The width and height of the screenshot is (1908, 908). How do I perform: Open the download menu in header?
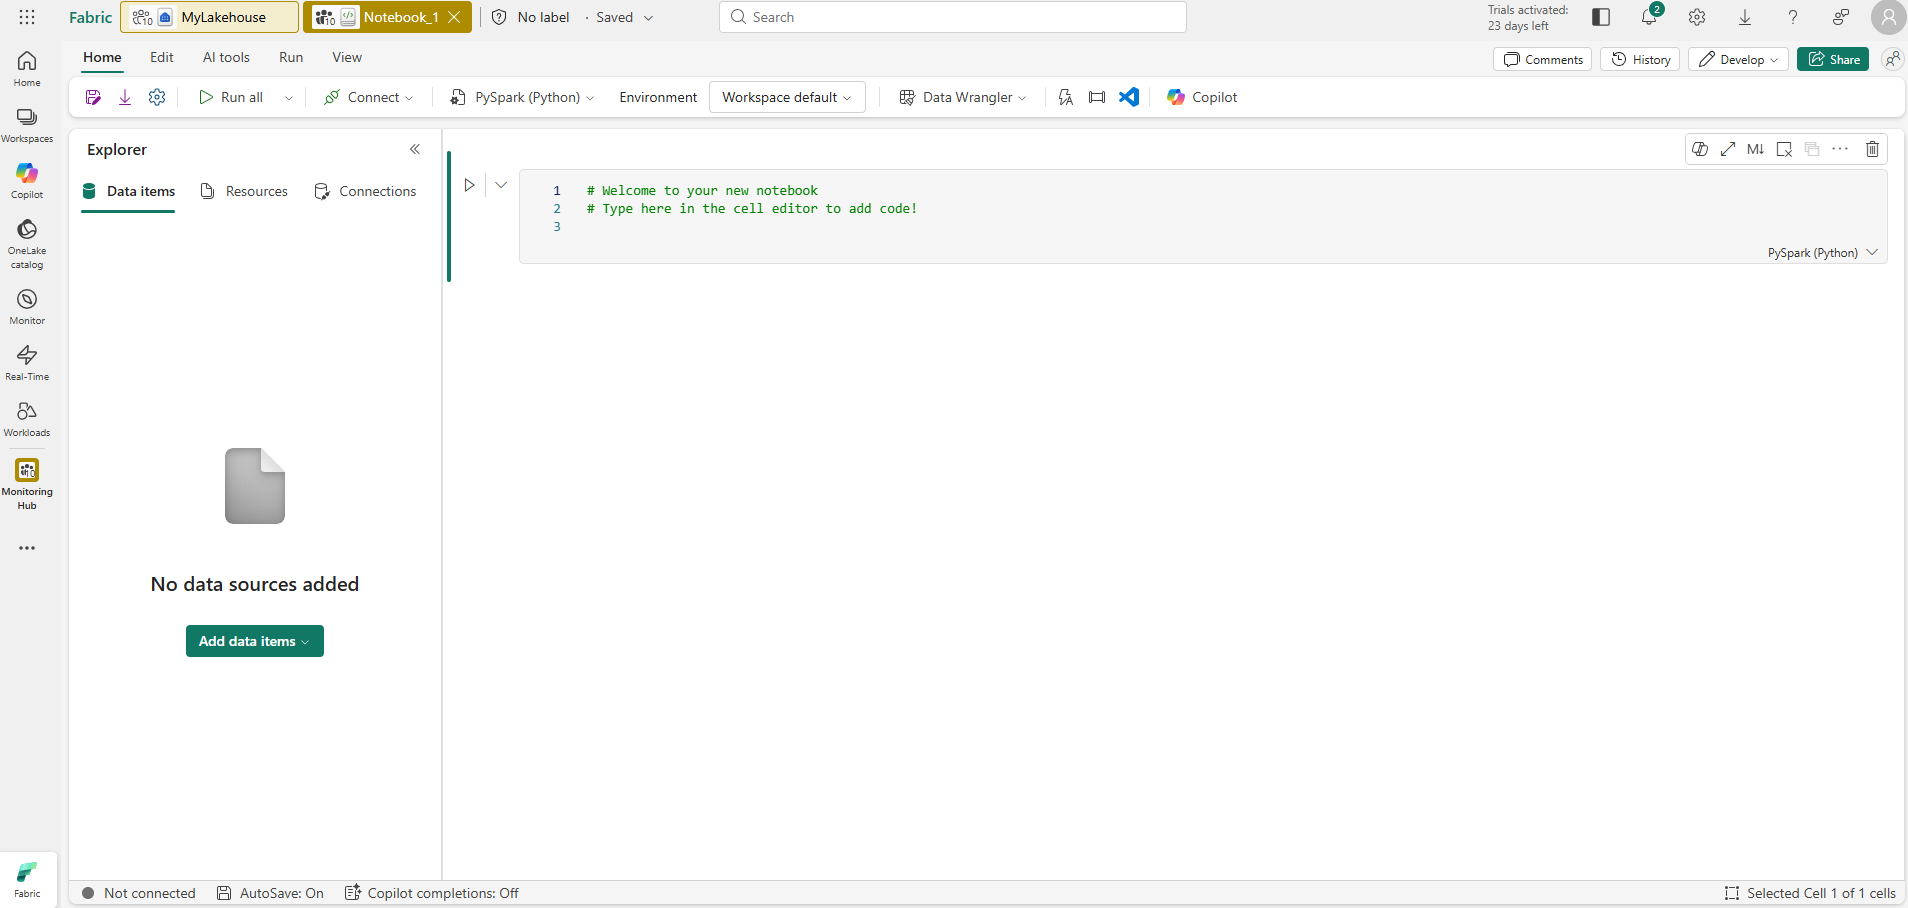(x=1745, y=17)
